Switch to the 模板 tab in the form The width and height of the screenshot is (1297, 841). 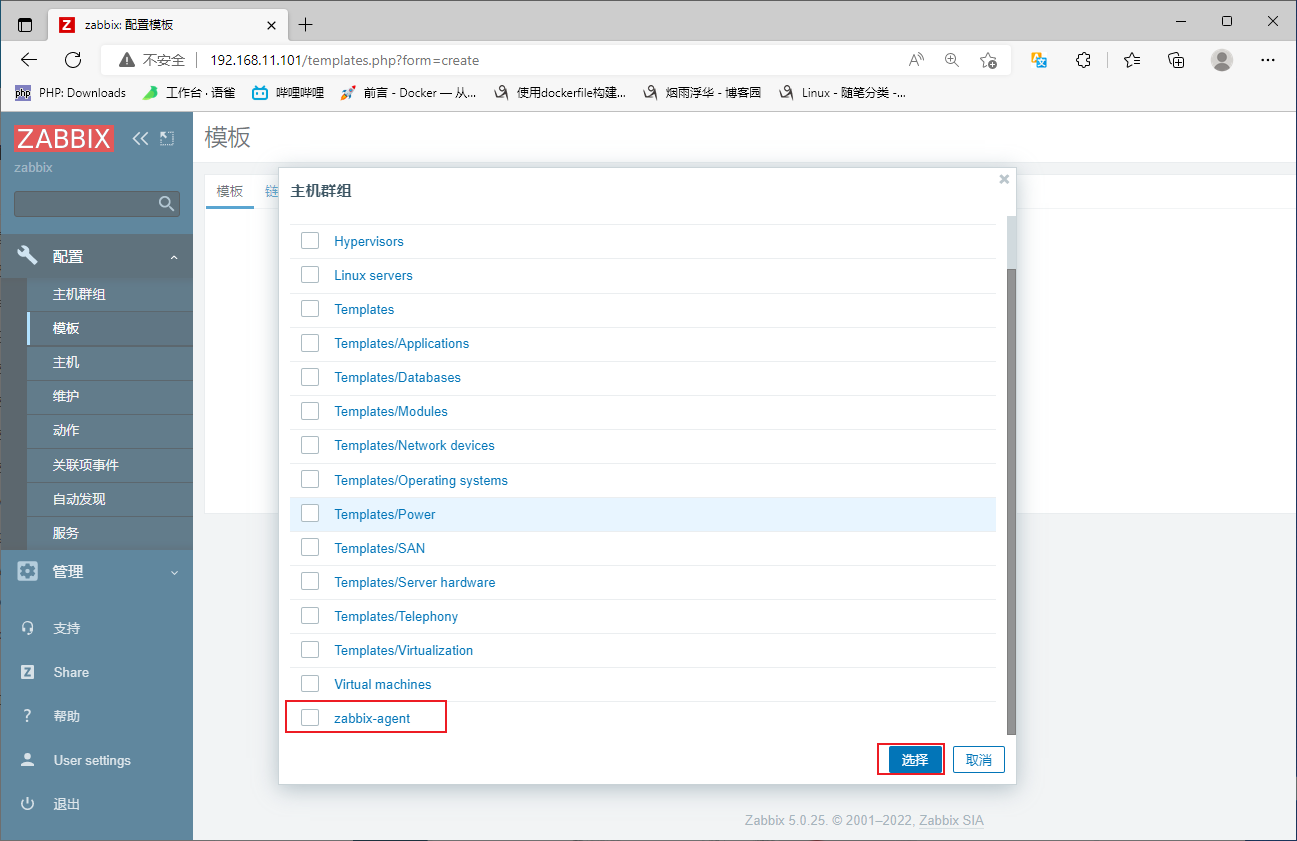(x=230, y=191)
